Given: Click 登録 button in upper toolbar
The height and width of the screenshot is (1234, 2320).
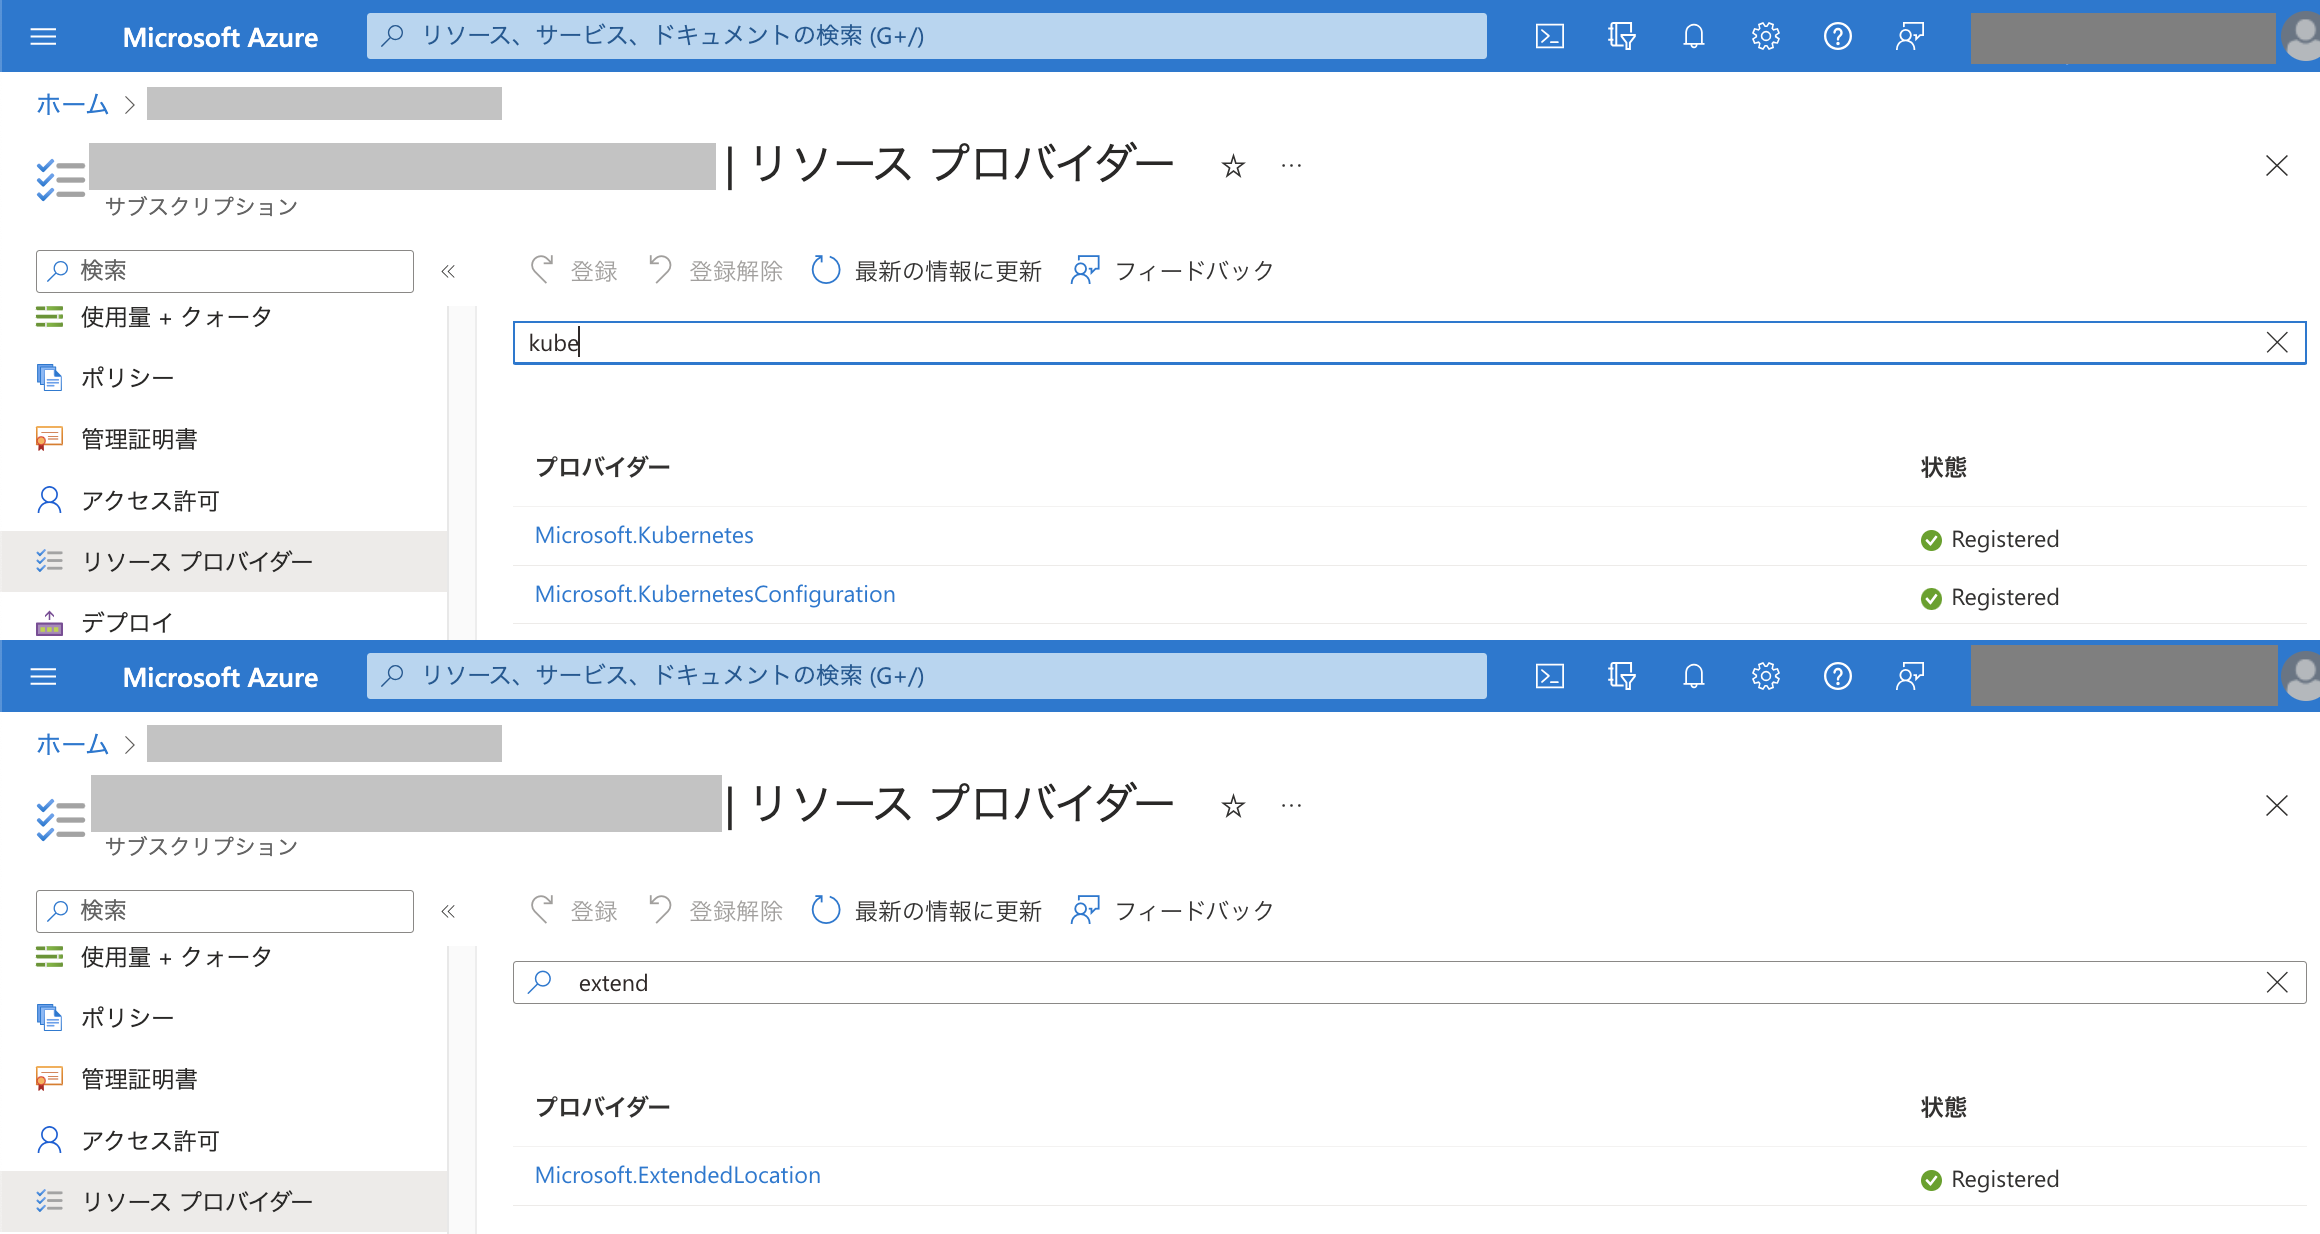Looking at the screenshot, I should tap(574, 271).
